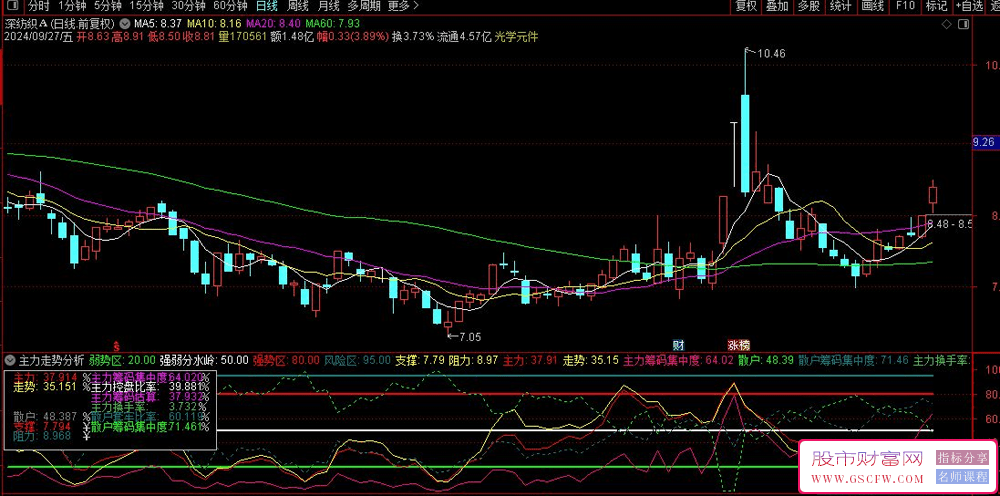Open the dropdown arrow beside 深纺织A title

click(123, 22)
